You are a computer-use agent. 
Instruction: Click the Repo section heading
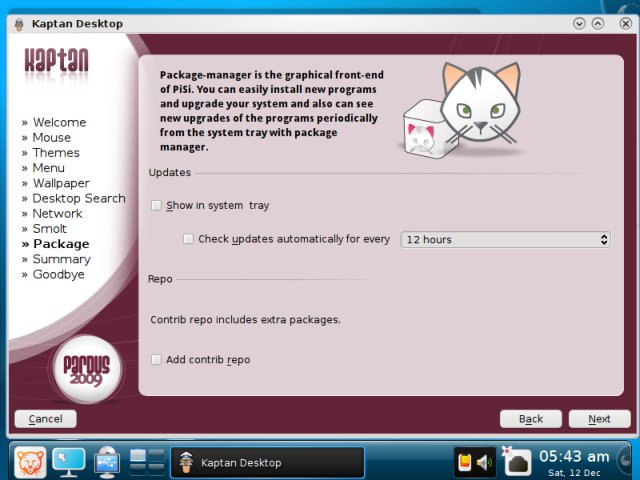(x=160, y=279)
